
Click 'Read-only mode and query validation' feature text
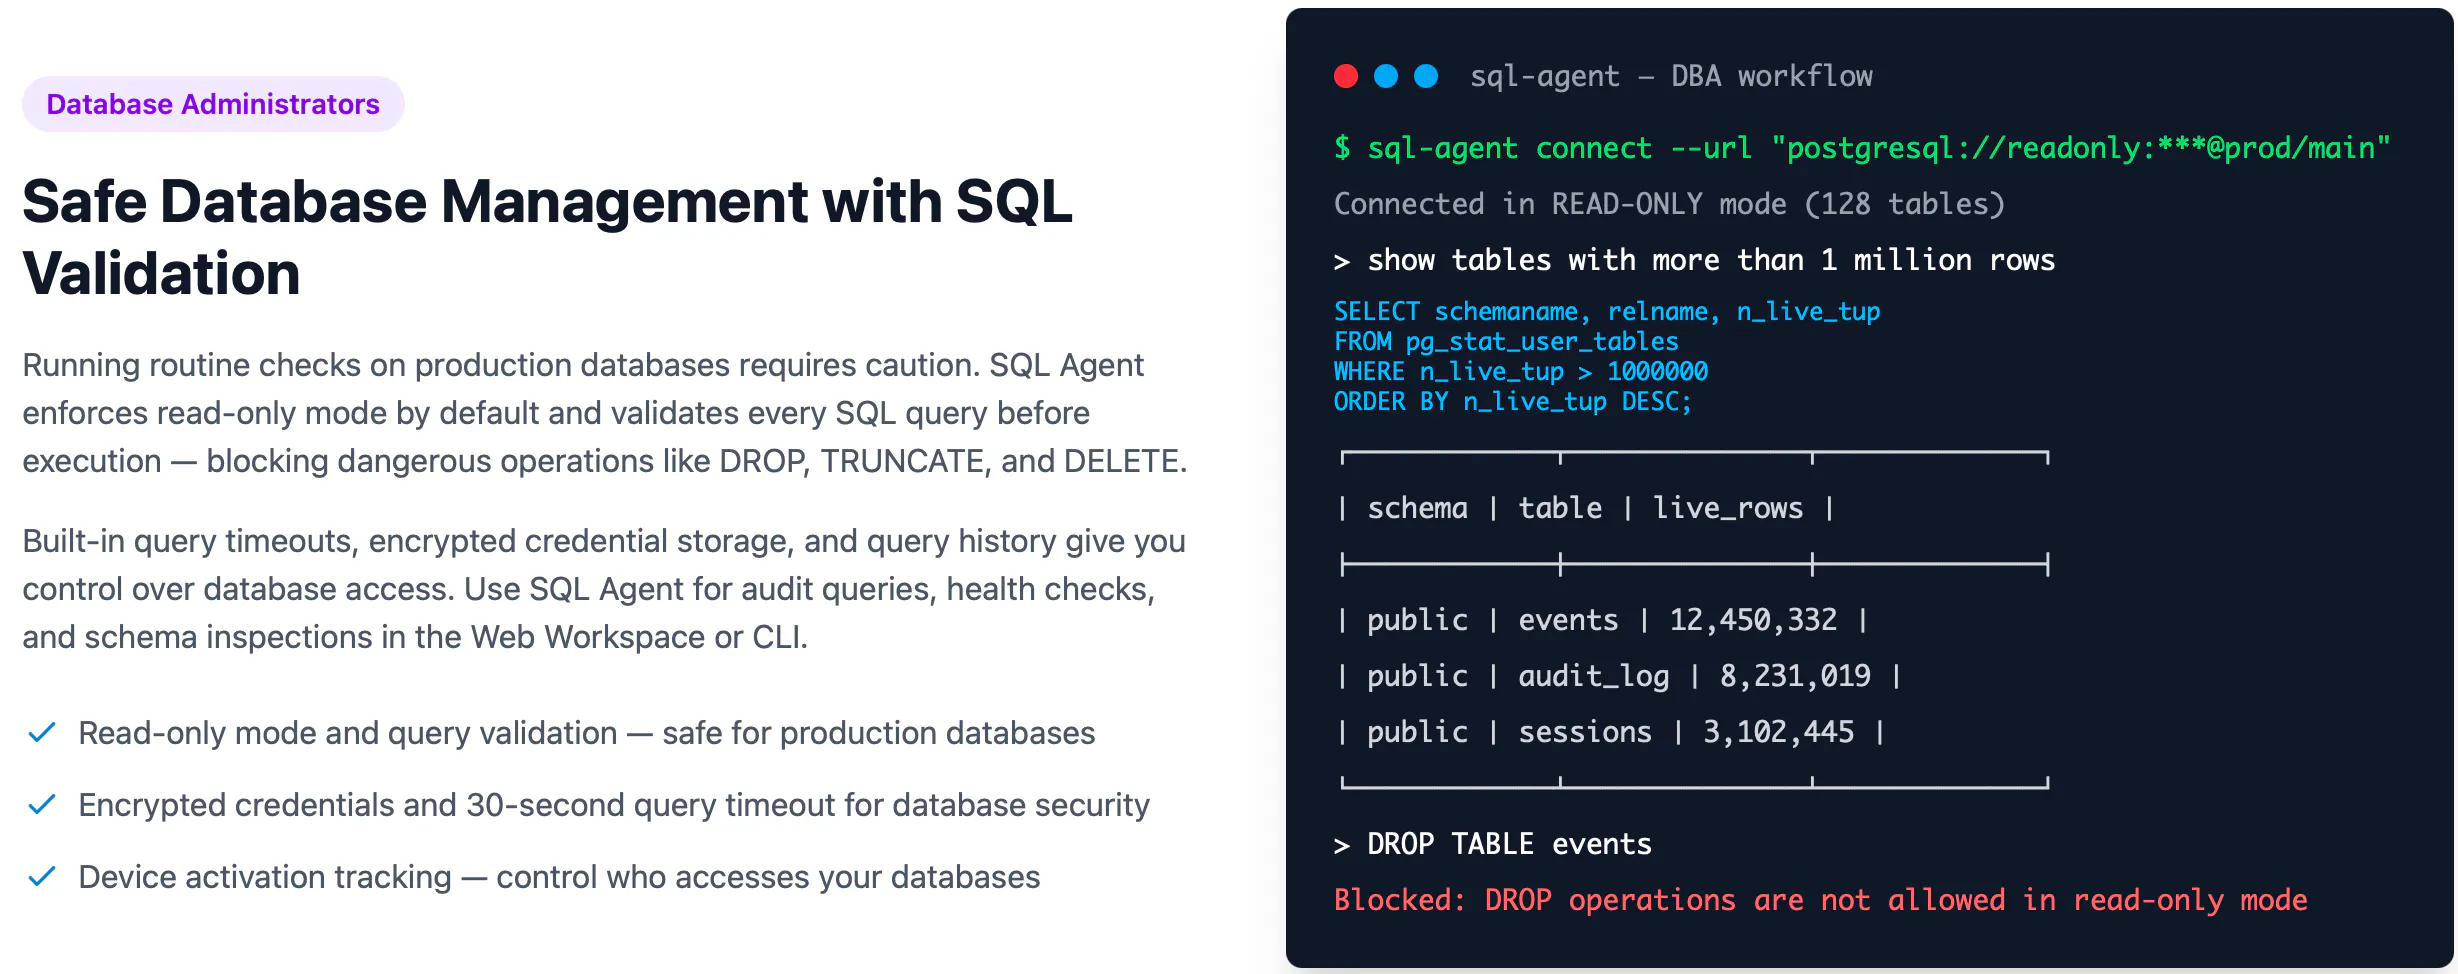pos(587,733)
